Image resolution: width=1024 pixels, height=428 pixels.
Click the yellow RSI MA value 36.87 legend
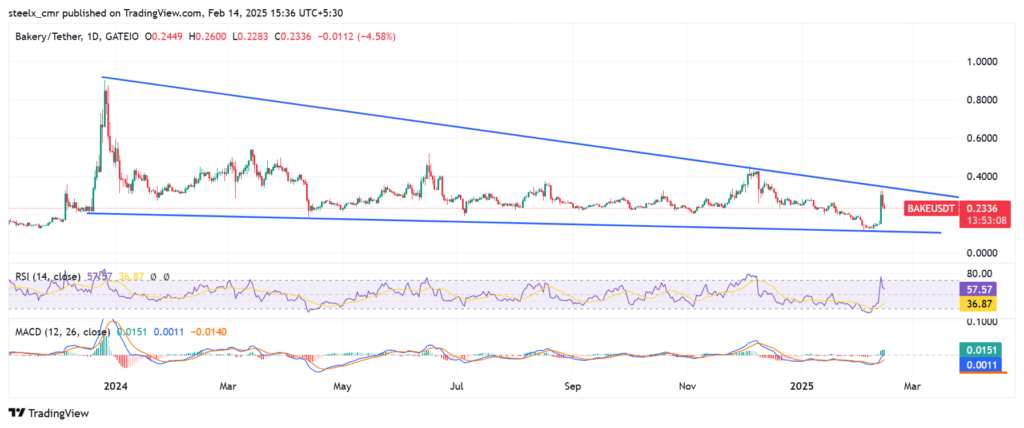pos(131,276)
